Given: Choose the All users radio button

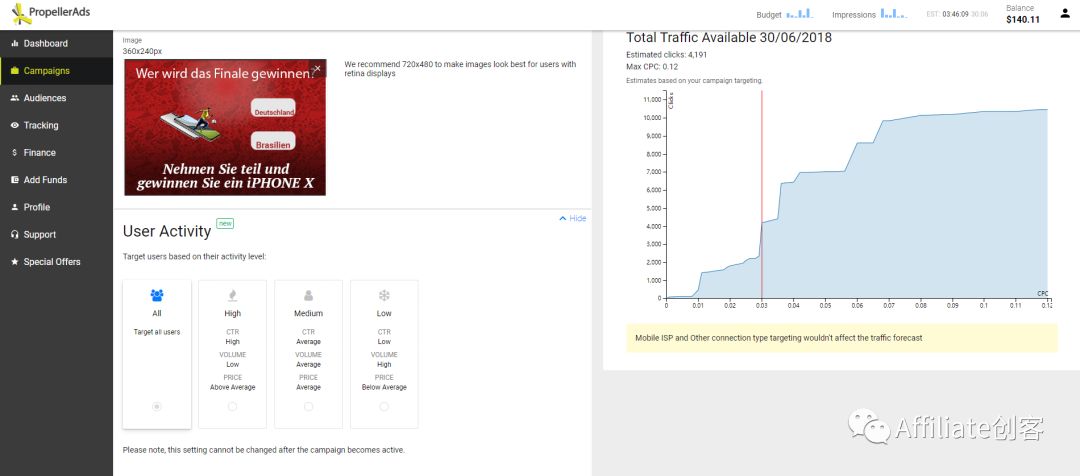Looking at the screenshot, I should (x=157, y=407).
